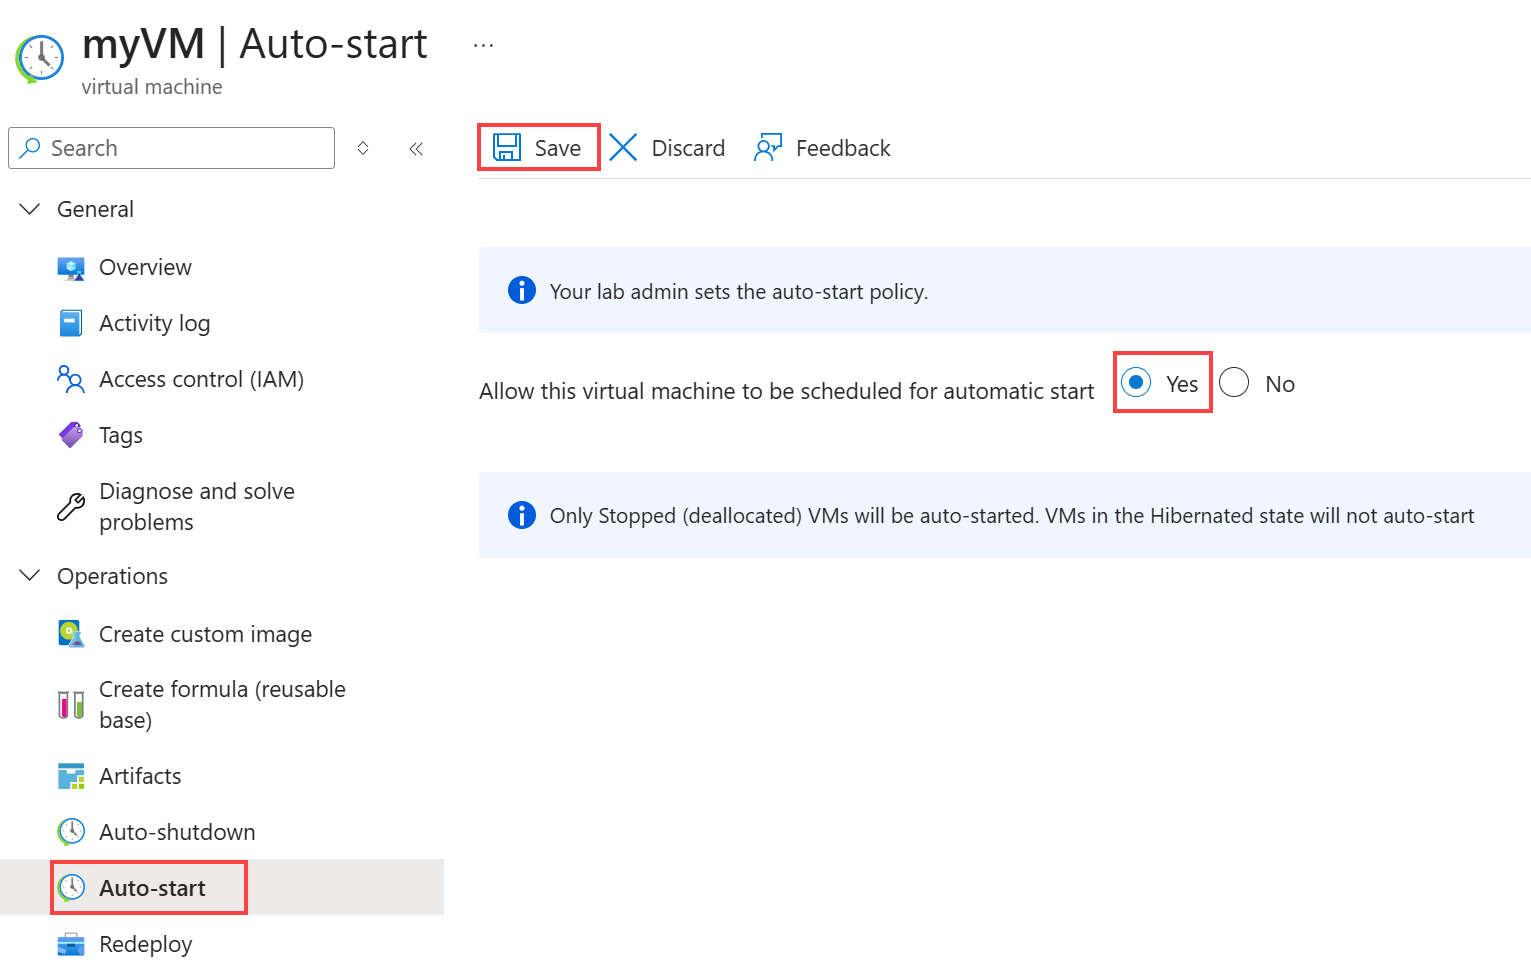1531x974 pixels.
Task: Open the Tags purple tag icon
Action: [71, 435]
